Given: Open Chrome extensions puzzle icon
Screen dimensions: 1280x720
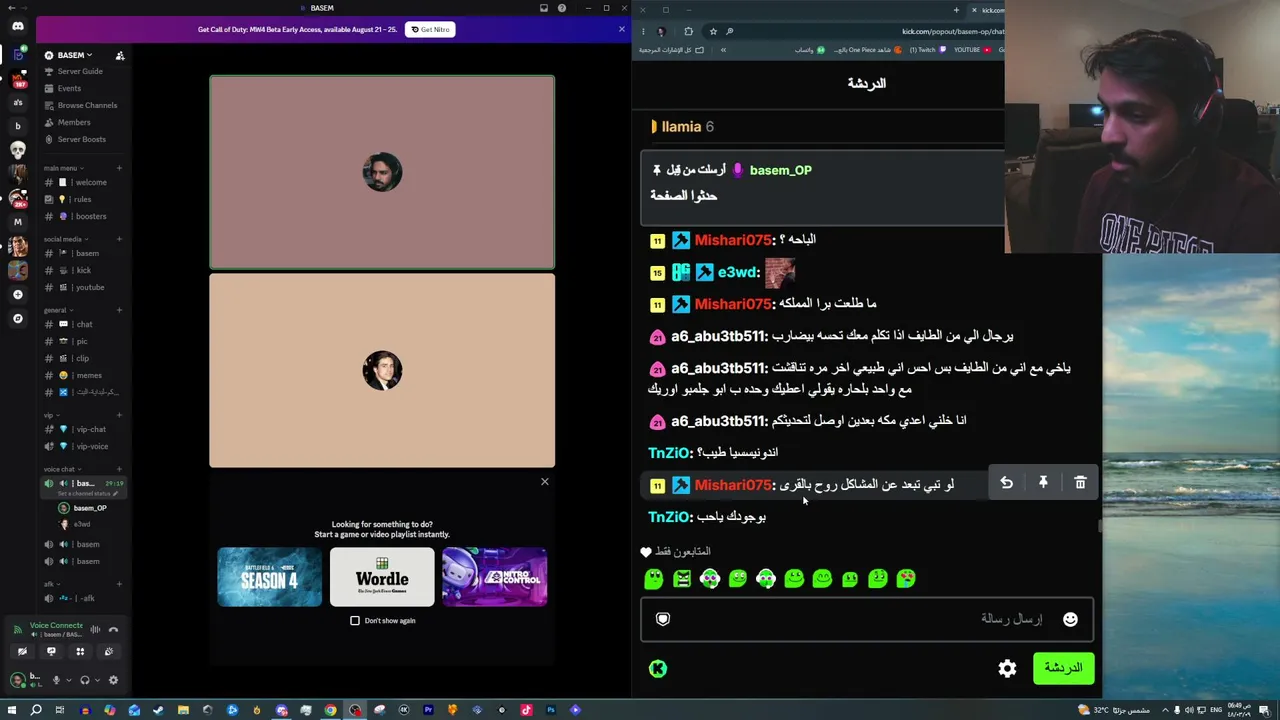Looking at the screenshot, I should click(688, 31).
